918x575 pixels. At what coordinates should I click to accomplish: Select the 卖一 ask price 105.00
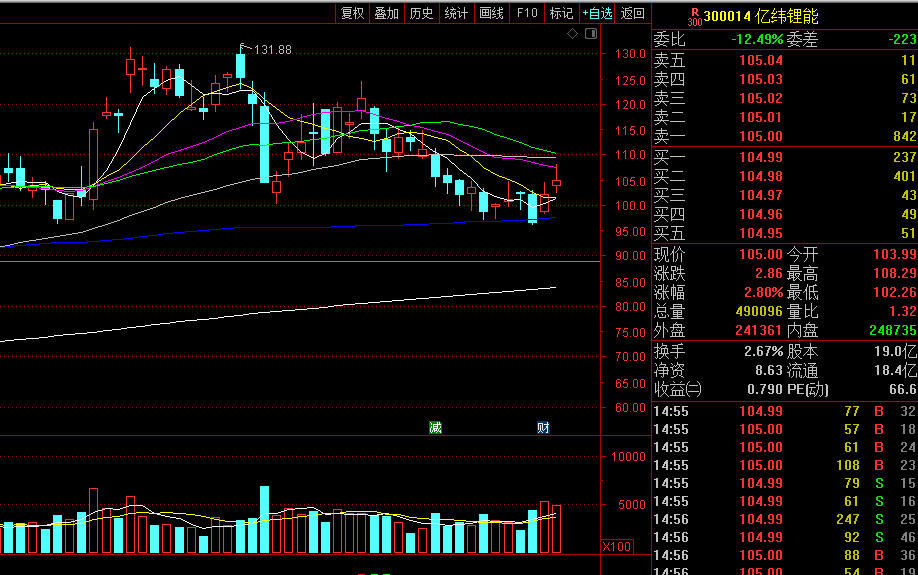coord(761,136)
